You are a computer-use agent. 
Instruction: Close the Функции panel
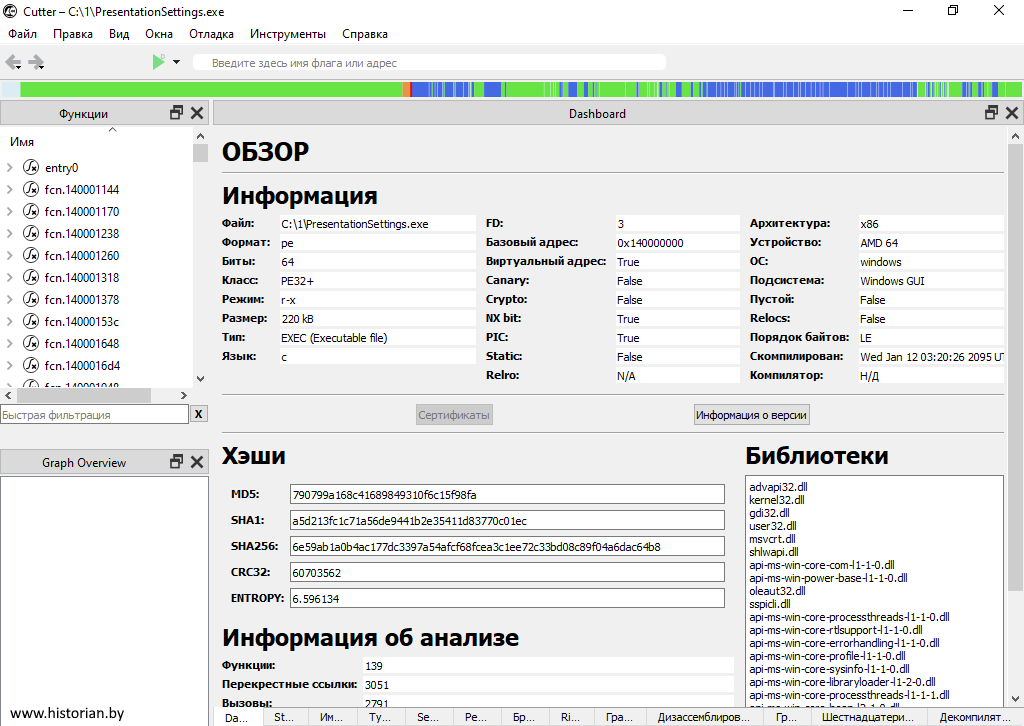197,113
